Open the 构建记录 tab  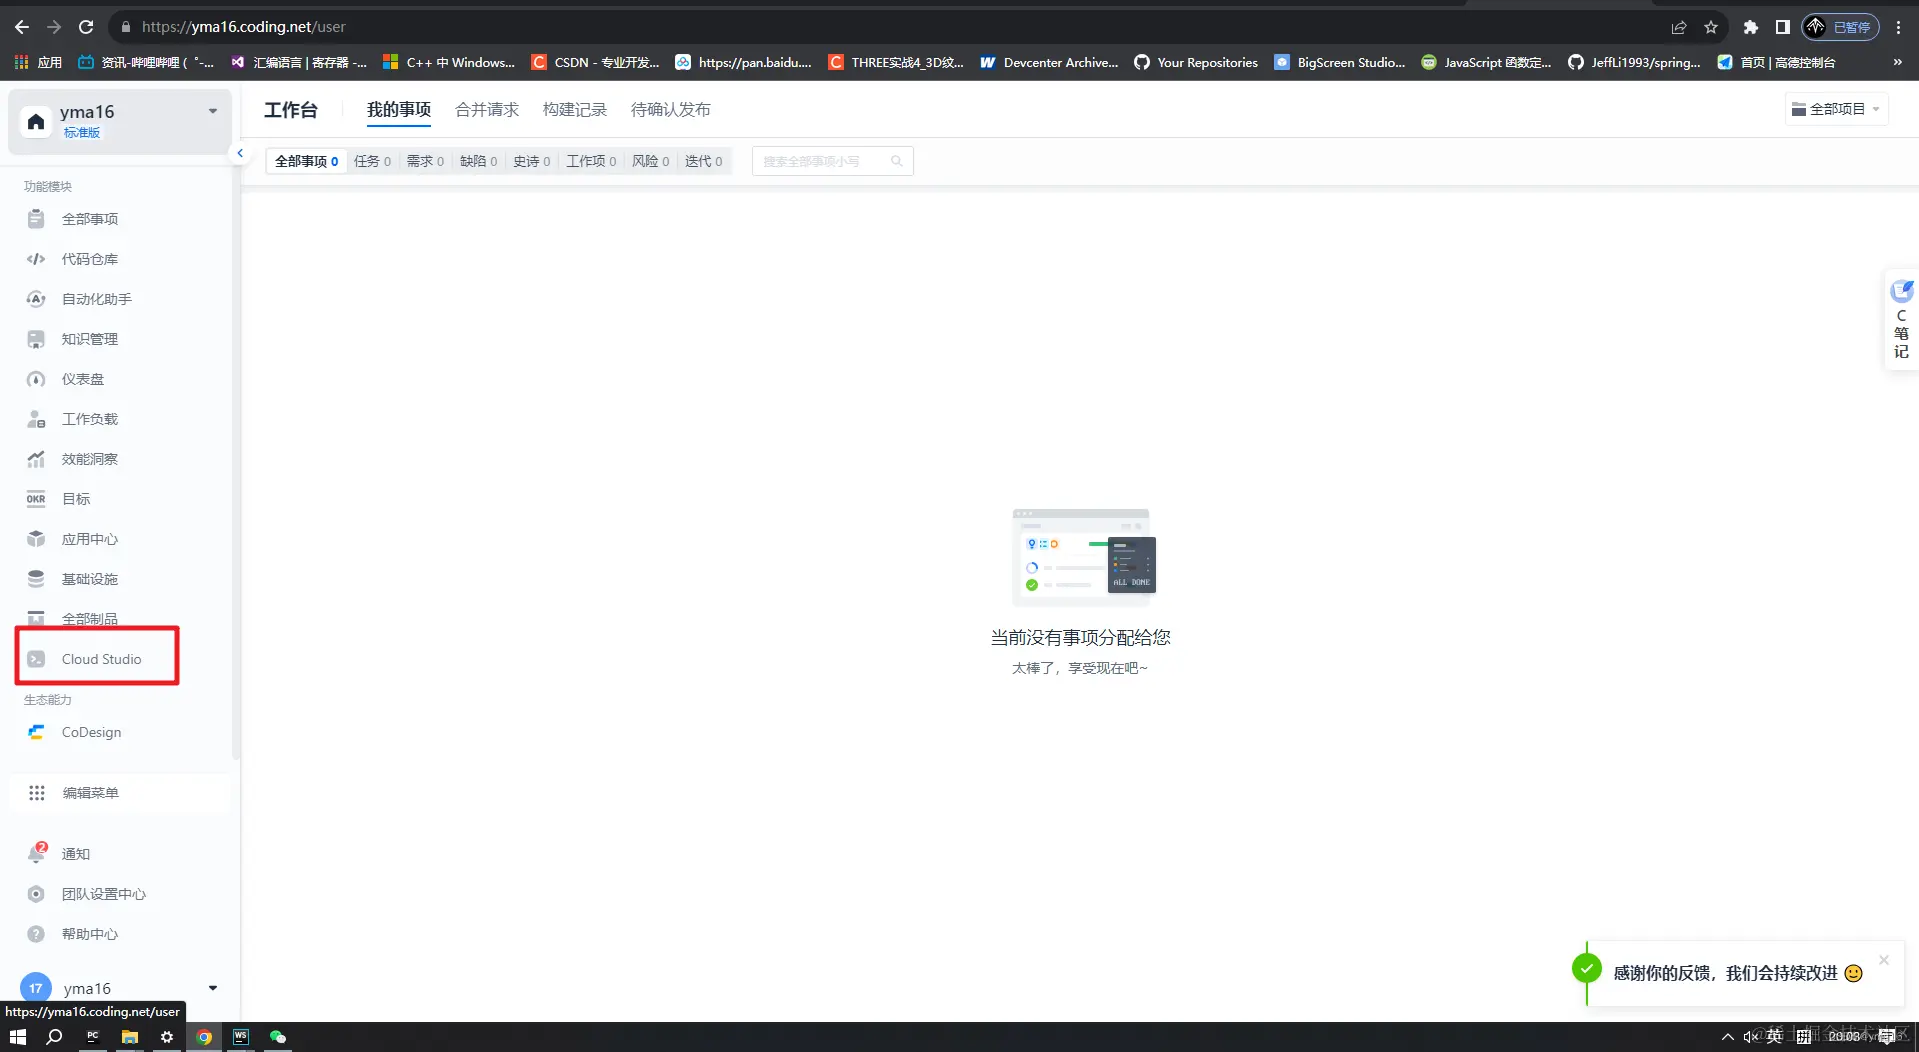point(574,110)
